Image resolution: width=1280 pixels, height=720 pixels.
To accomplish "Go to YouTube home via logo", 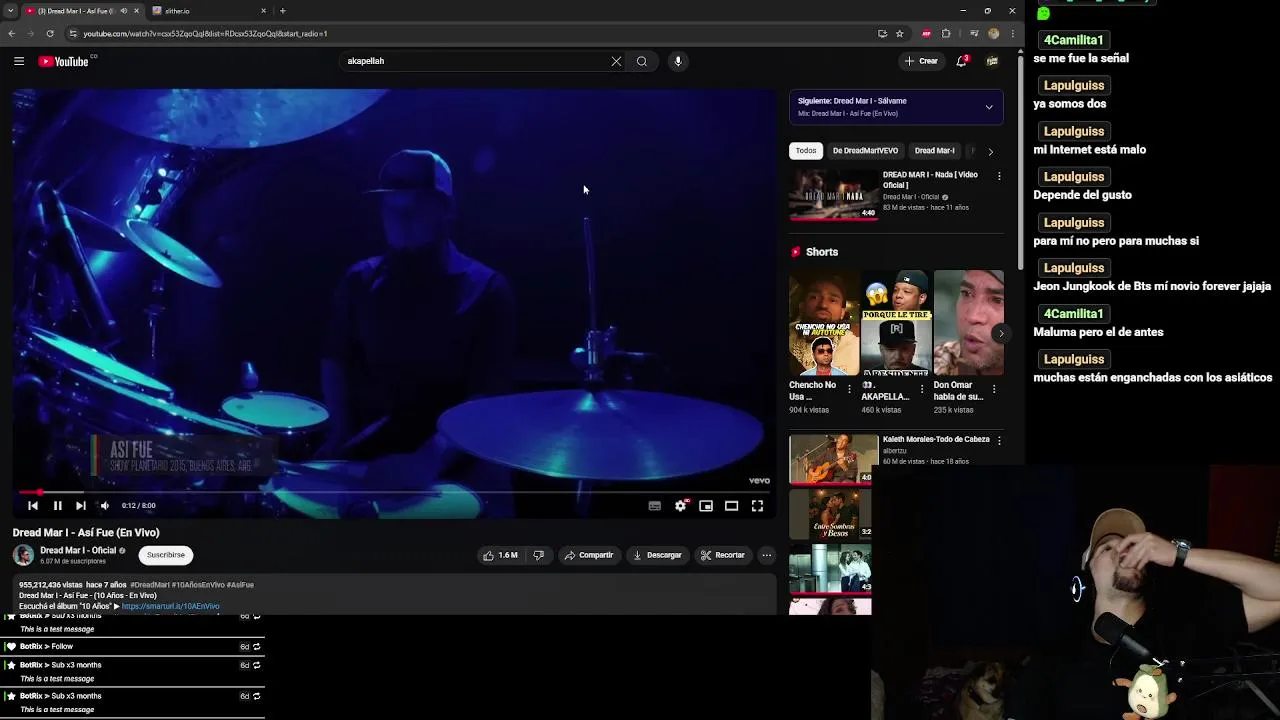I will click(x=66, y=61).
